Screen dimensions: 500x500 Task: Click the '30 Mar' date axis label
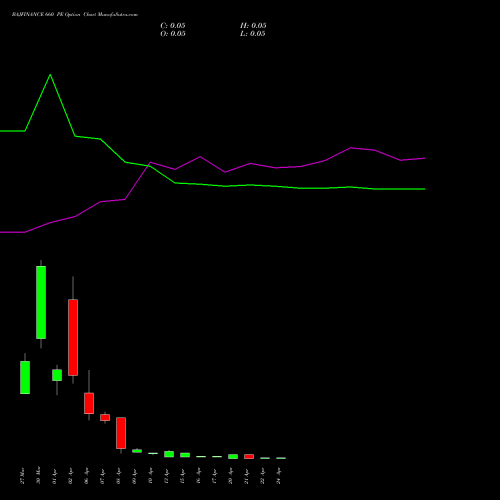[38, 475]
